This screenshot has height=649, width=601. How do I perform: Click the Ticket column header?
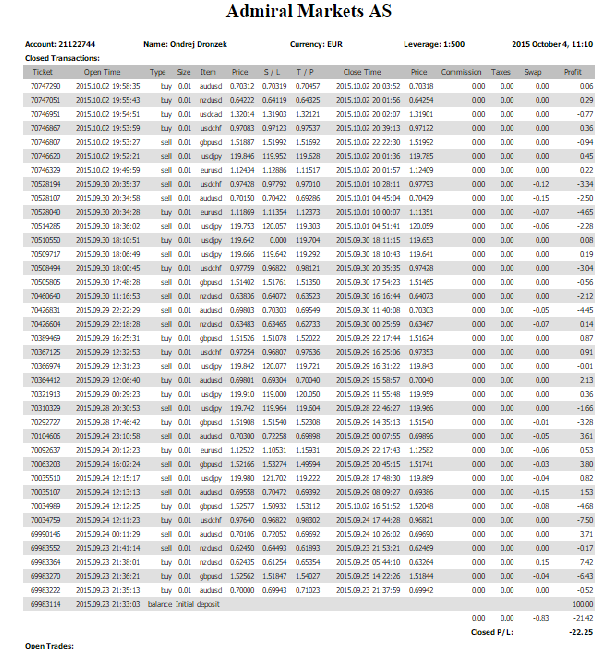(x=42, y=72)
